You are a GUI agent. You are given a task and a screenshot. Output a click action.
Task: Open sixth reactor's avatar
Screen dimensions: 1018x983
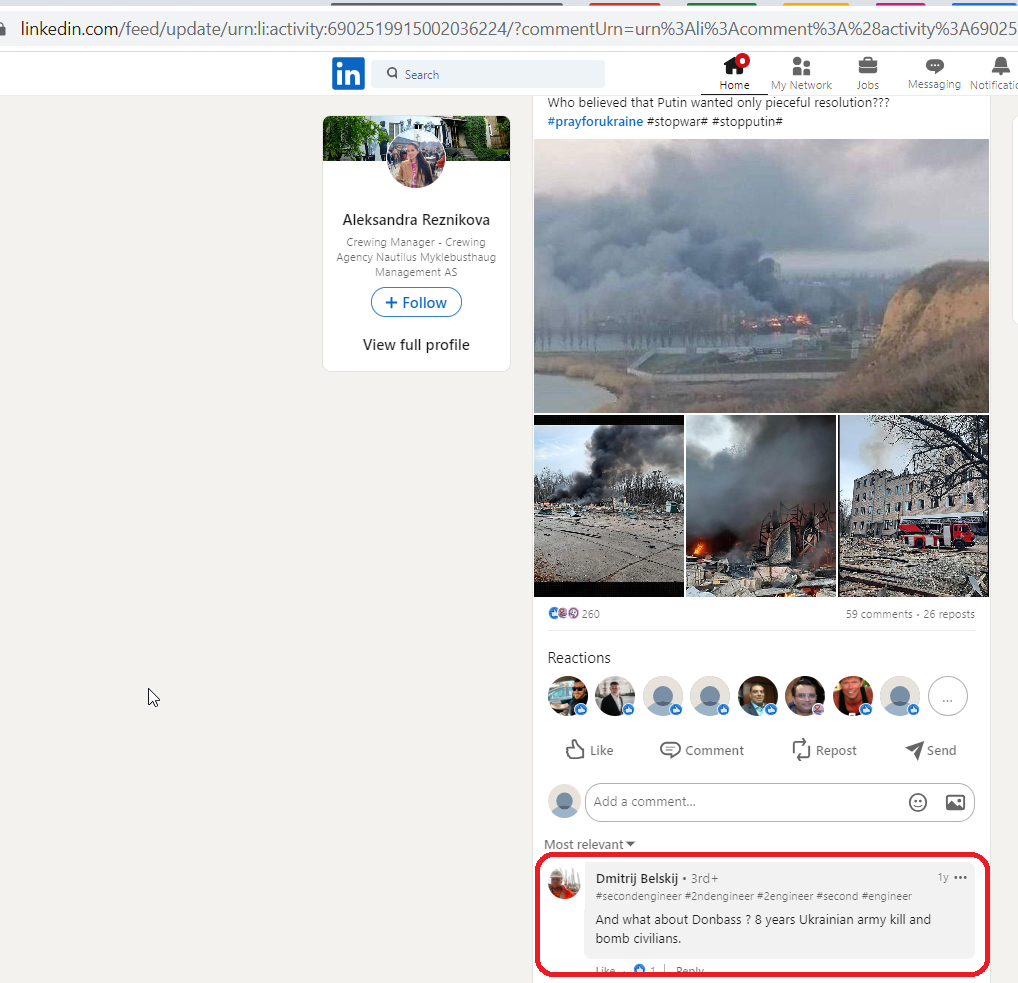805,696
